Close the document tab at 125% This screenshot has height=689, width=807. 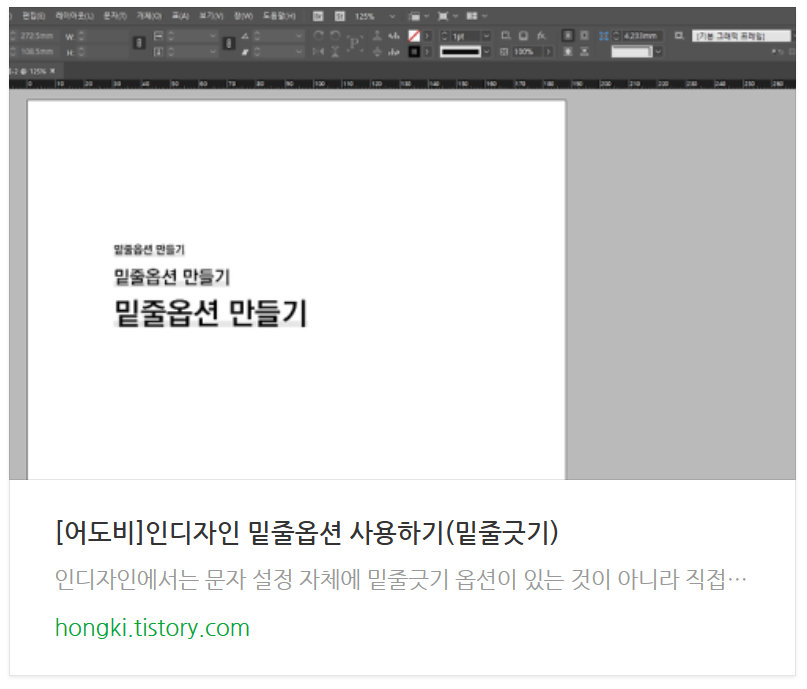pos(52,71)
